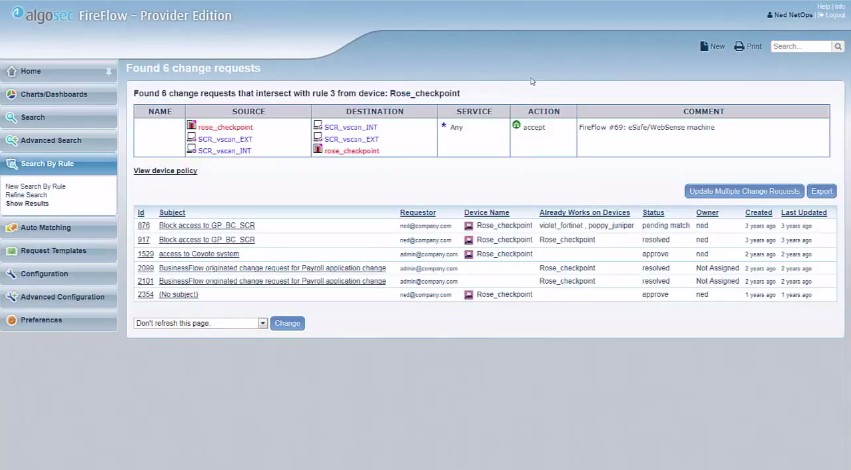Open the Auto Matching menu
The height and width of the screenshot is (470, 851).
[x=59, y=228]
